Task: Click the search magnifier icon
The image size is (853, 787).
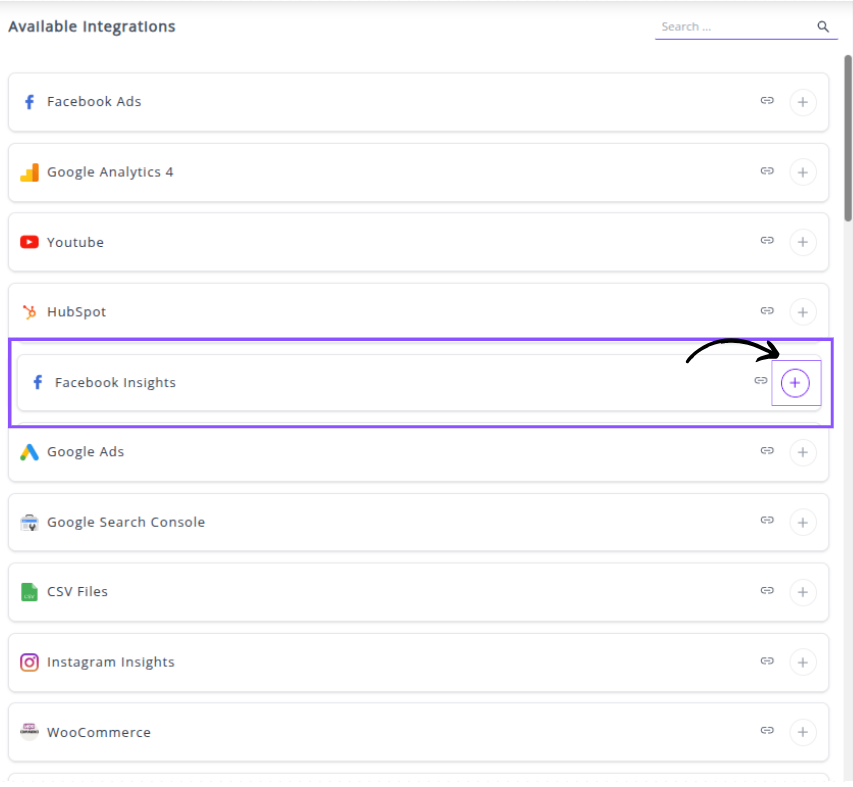Action: point(823,27)
